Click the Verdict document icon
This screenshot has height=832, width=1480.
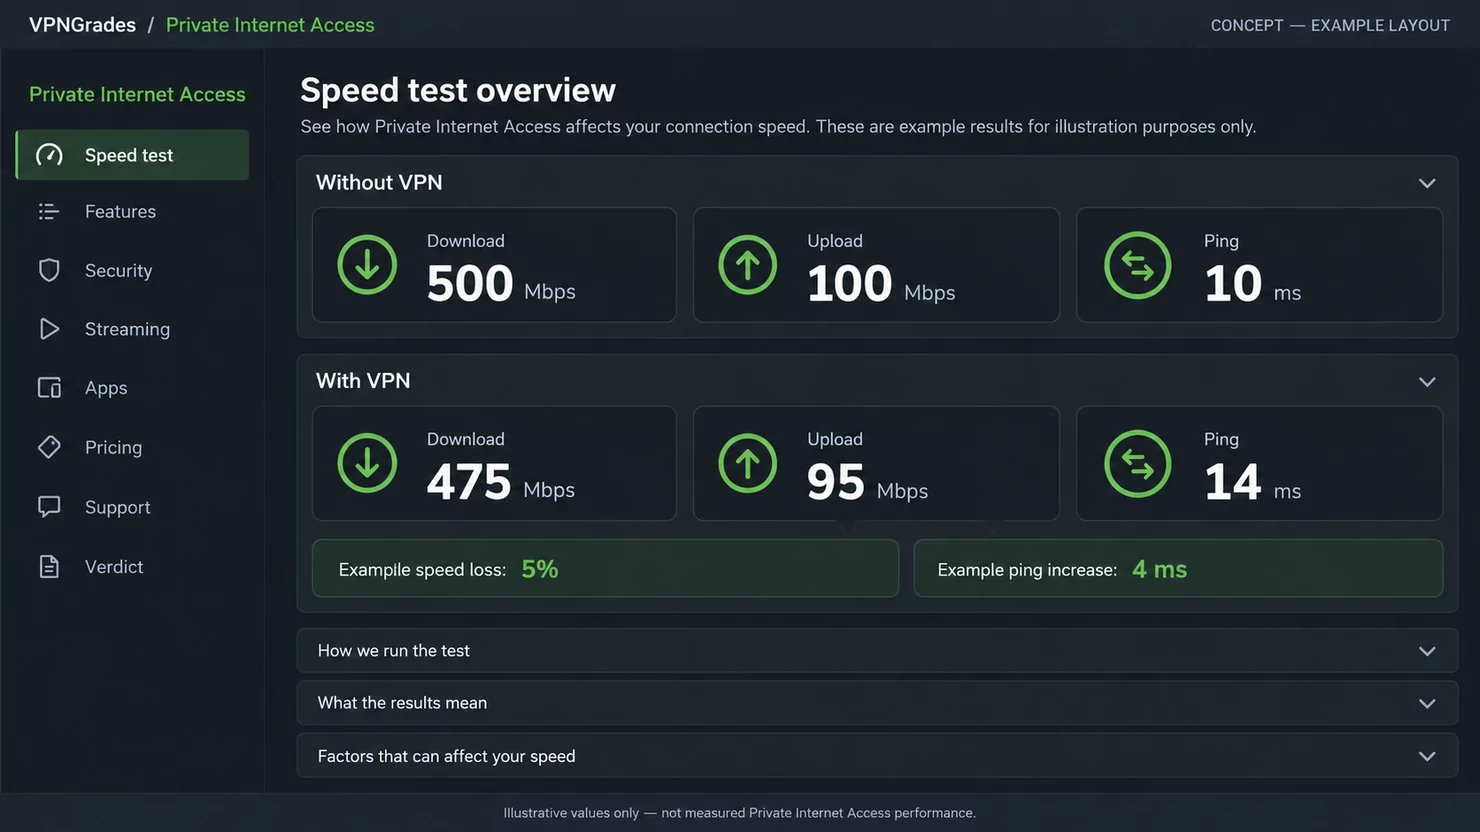[49, 567]
